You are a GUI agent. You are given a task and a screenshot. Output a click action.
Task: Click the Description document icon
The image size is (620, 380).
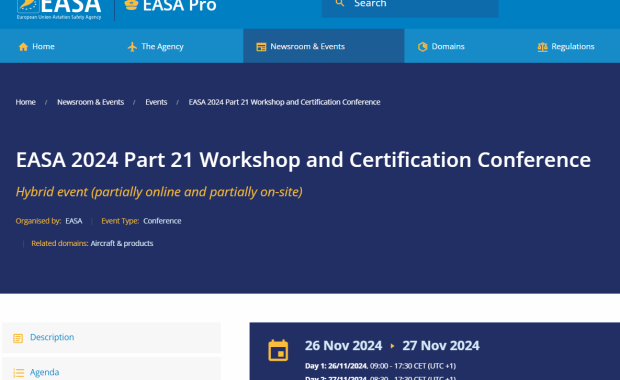click(18, 338)
